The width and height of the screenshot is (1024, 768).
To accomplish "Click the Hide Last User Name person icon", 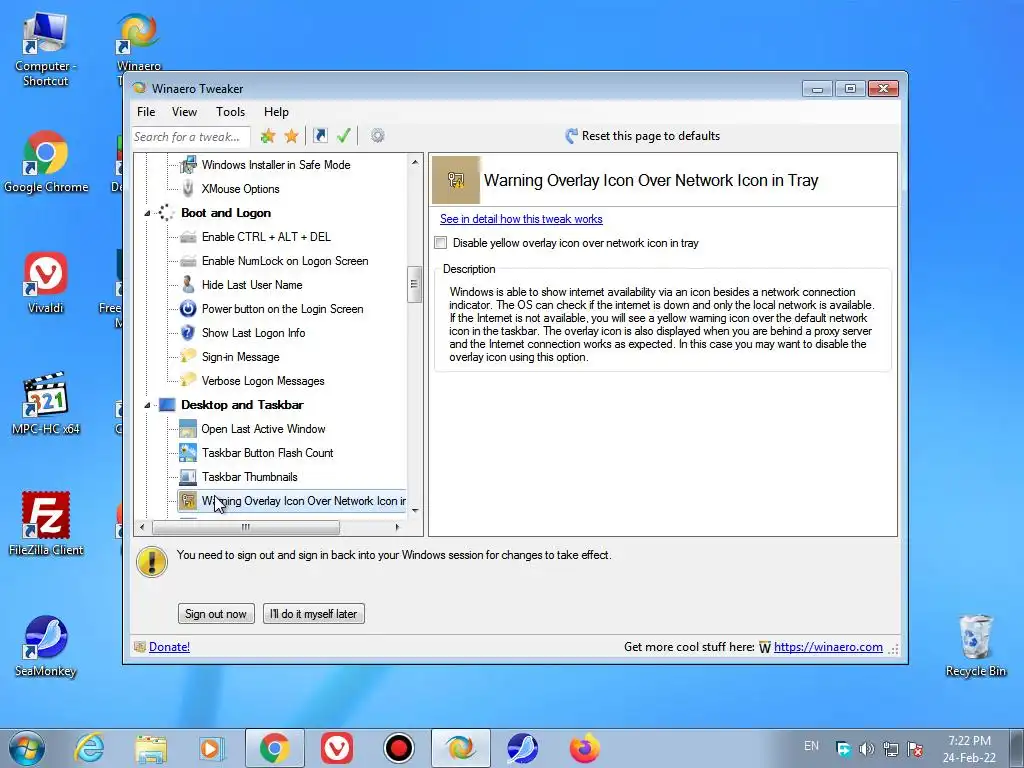I will coord(188,285).
